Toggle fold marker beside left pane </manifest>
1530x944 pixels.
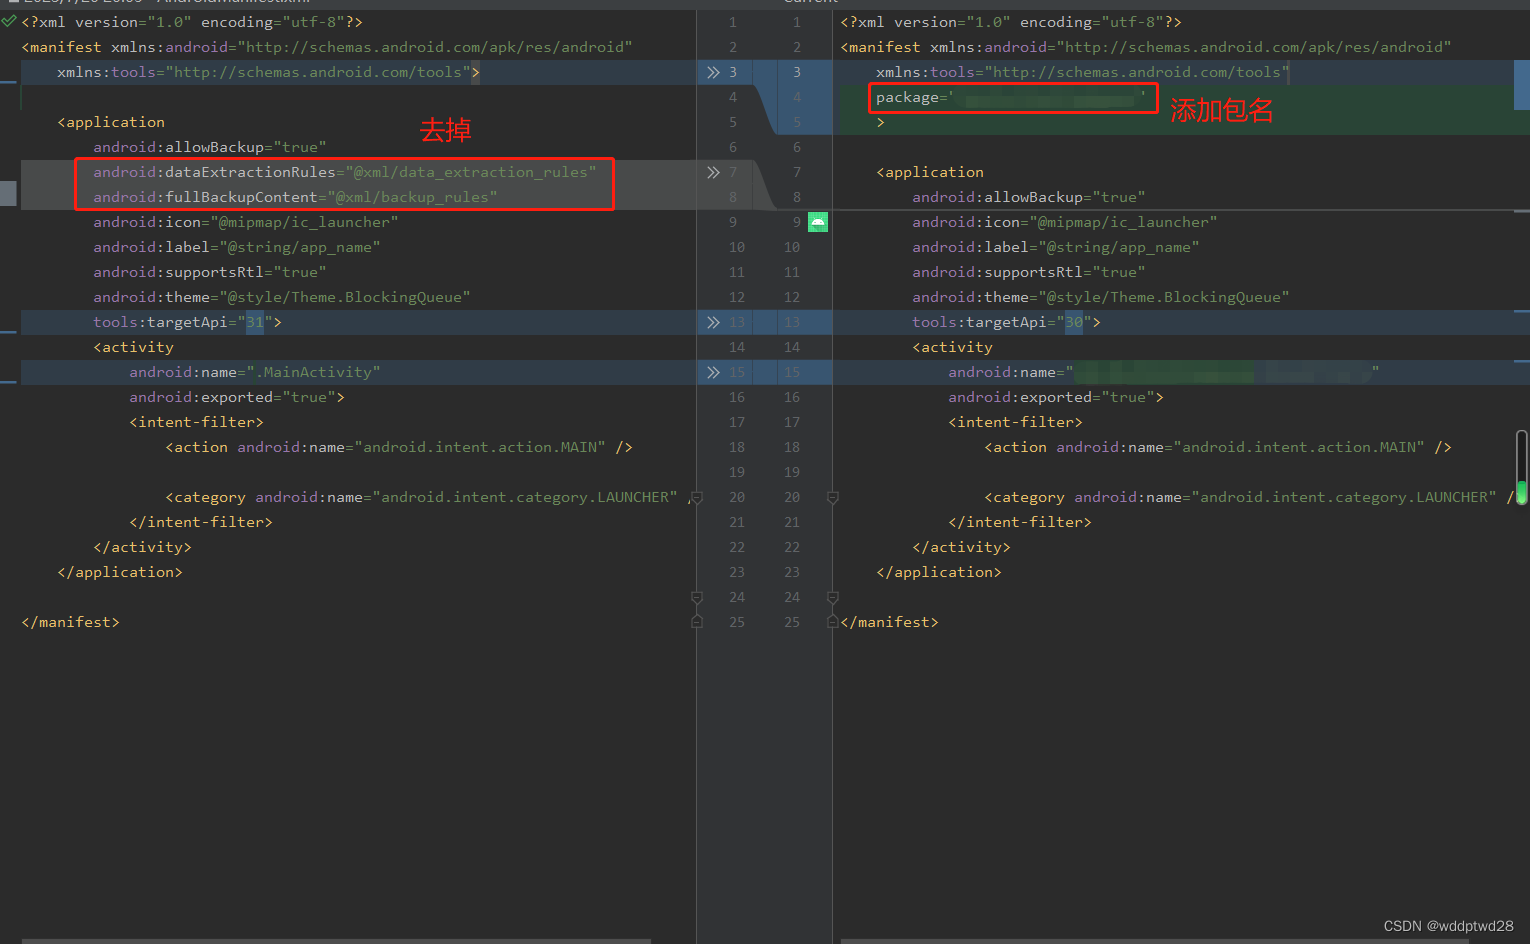tap(697, 622)
